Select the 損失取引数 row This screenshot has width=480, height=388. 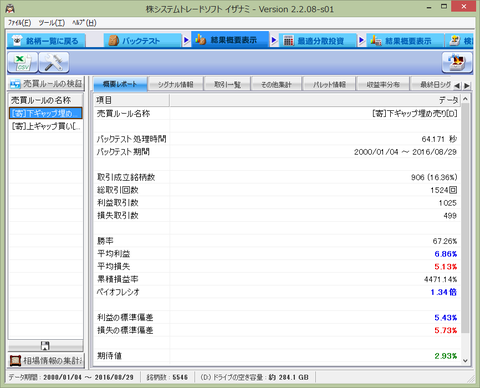point(277,216)
